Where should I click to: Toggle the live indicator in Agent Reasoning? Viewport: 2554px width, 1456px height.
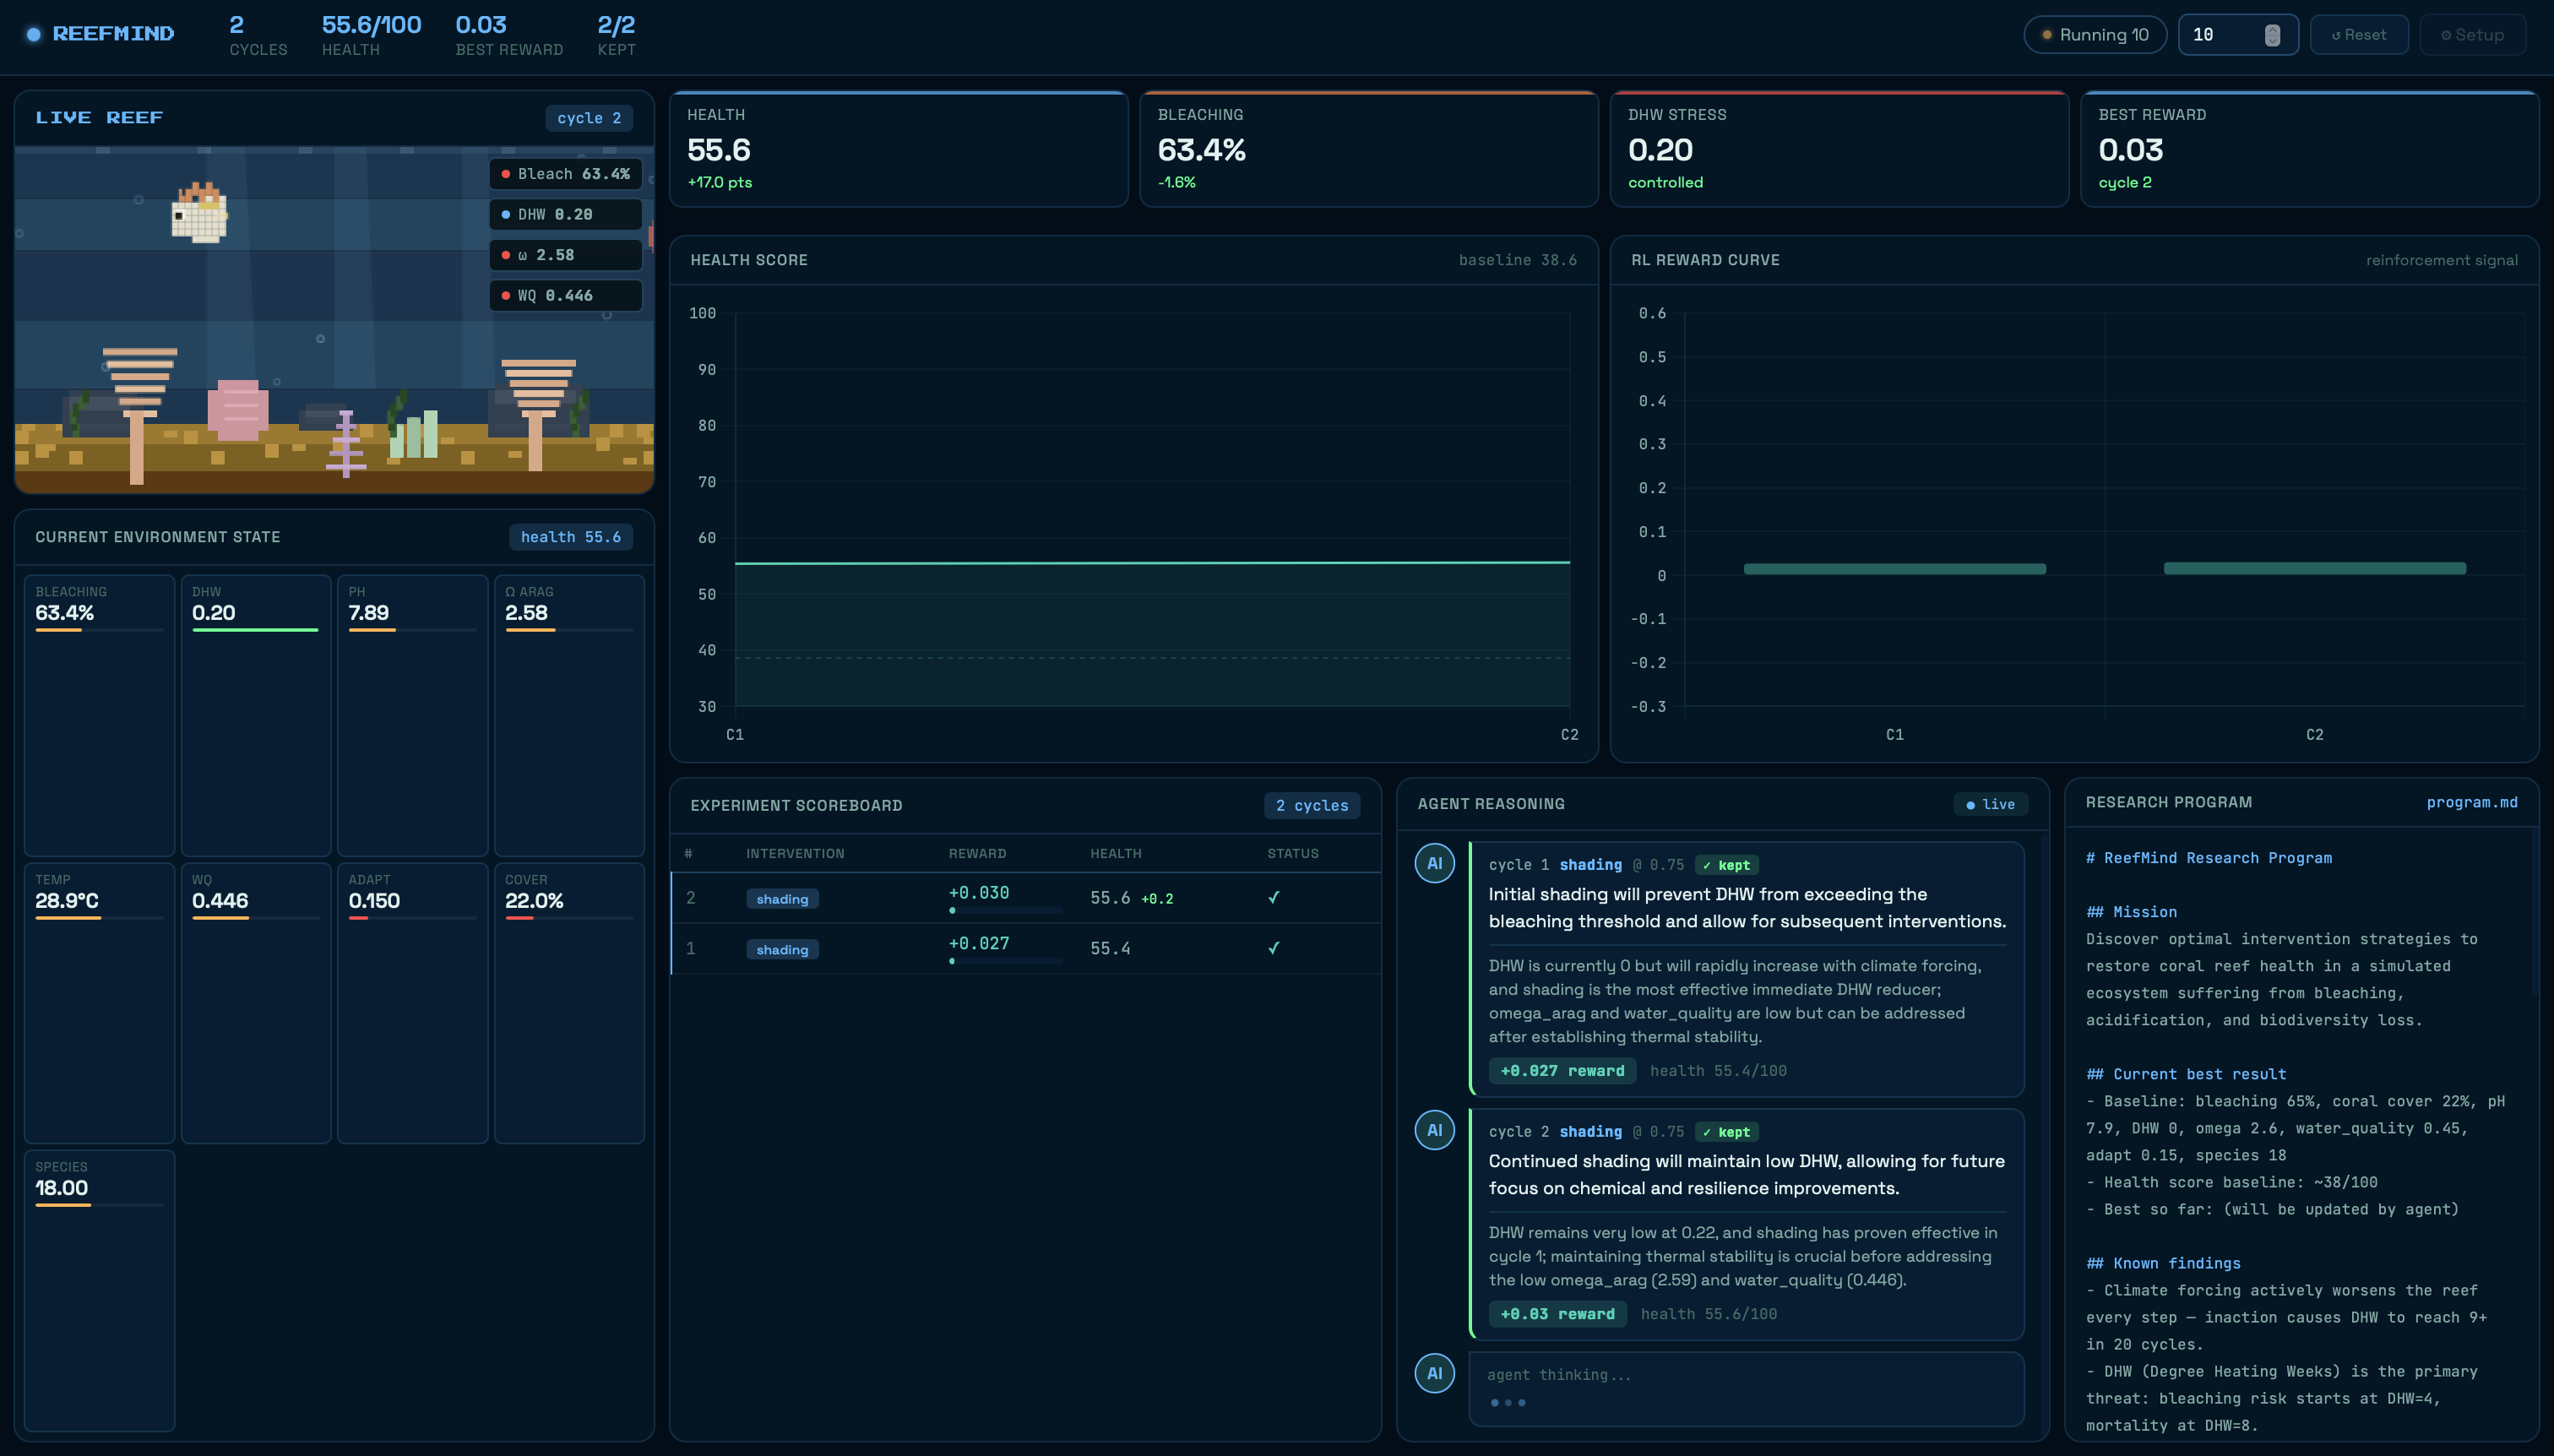[1990, 804]
